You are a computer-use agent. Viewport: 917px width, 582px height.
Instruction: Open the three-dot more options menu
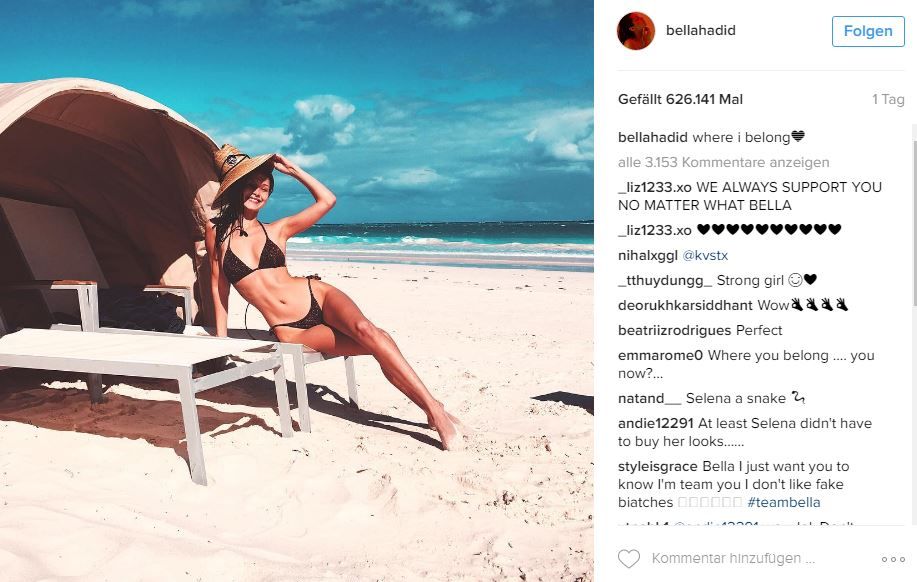pos(893,559)
